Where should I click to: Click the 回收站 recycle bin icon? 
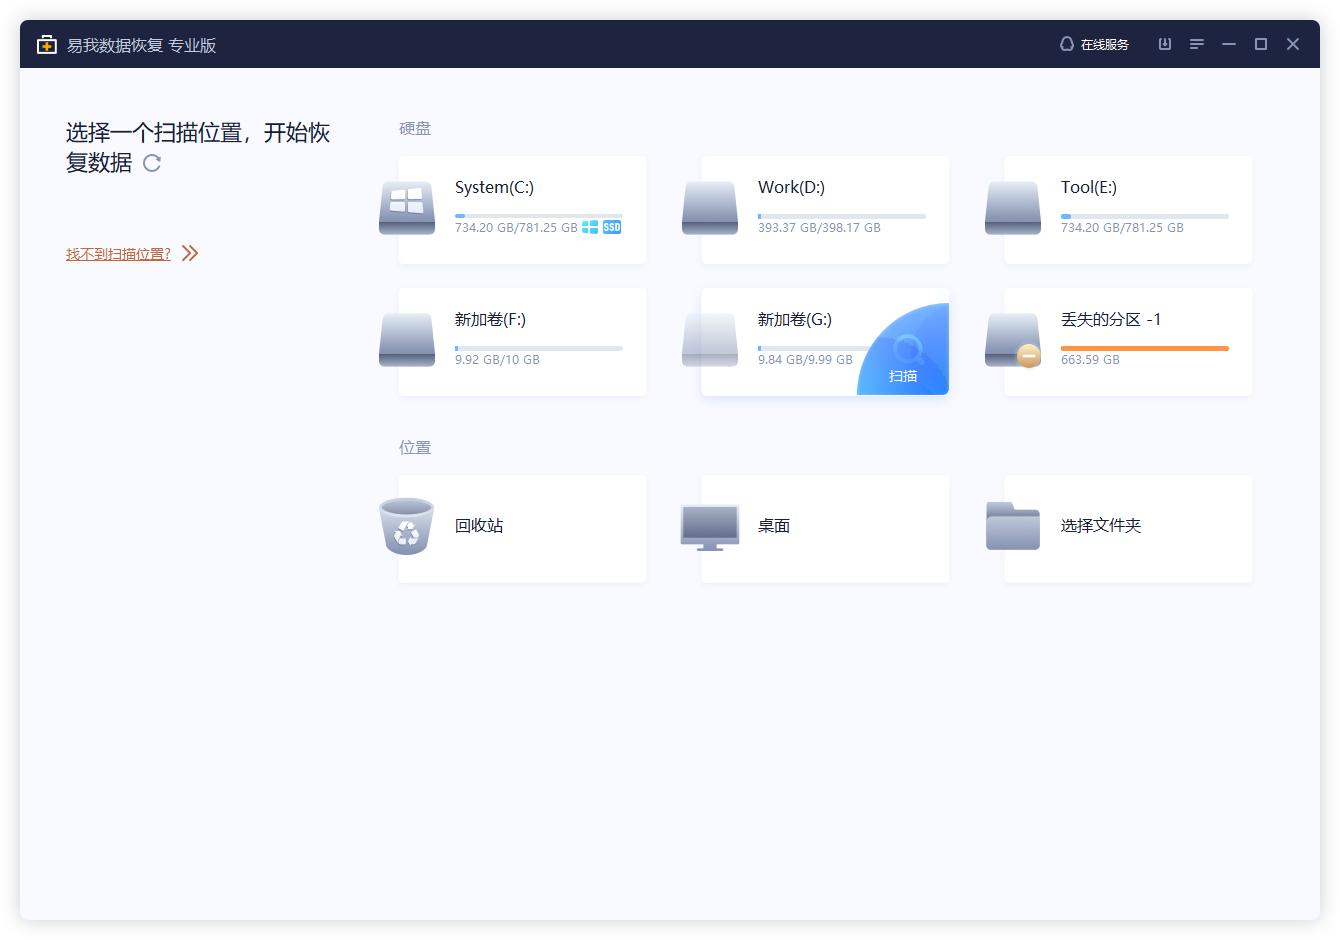pos(406,527)
